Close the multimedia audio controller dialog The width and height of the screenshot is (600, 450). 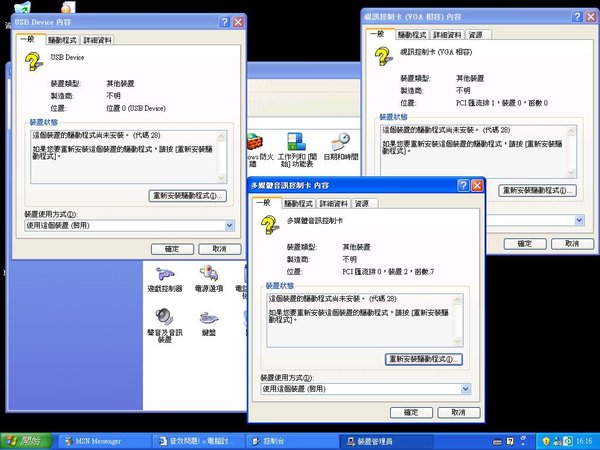click(477, 186)
